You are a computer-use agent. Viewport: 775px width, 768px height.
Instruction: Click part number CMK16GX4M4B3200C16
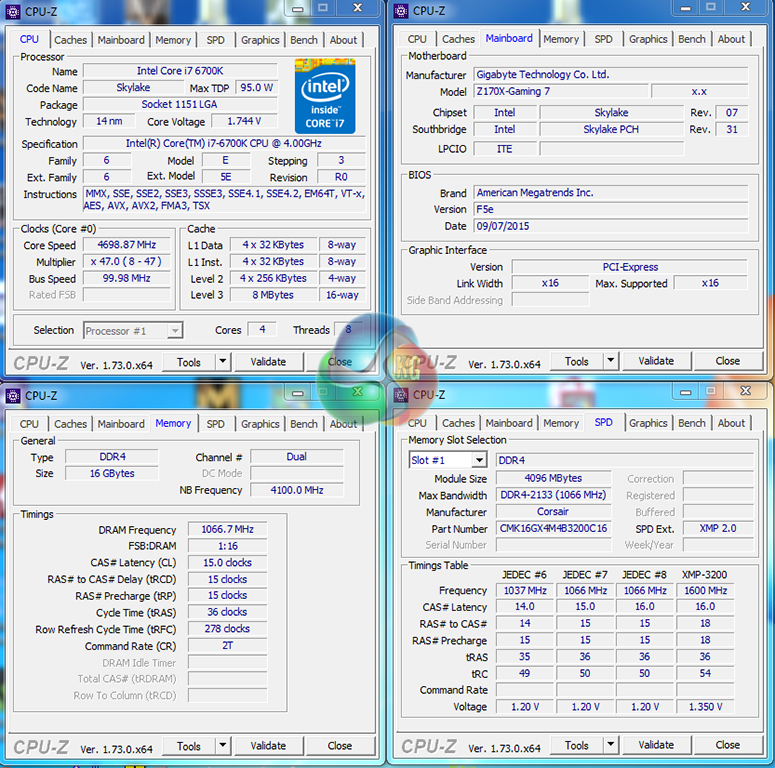tap(553, 528)
